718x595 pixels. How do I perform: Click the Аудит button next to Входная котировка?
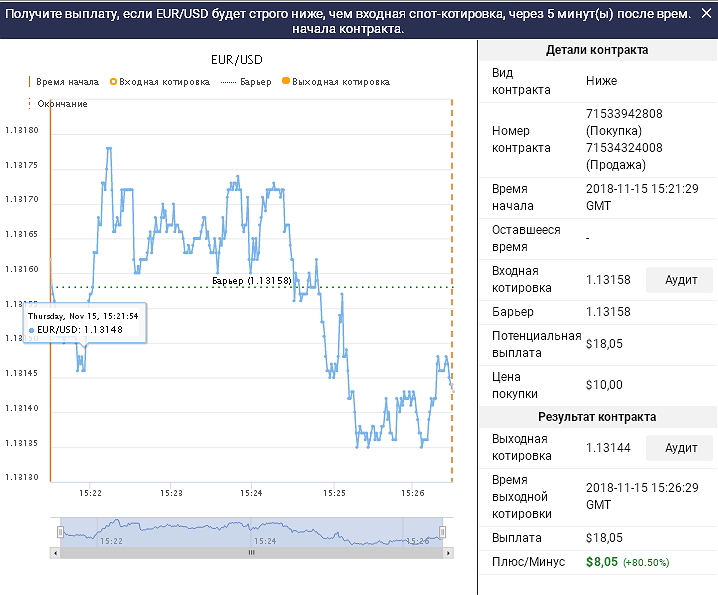coord(680,280)
